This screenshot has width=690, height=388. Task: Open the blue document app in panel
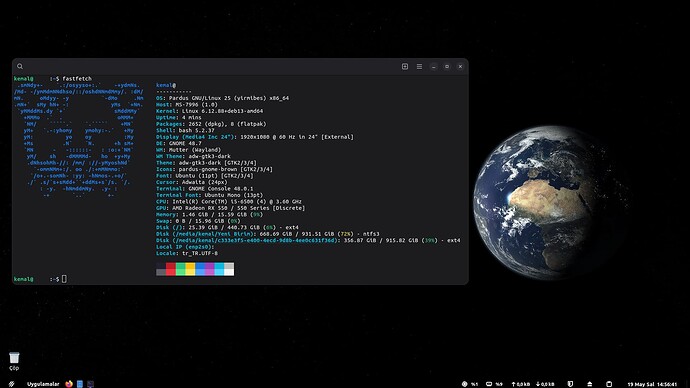click(80, 384)
